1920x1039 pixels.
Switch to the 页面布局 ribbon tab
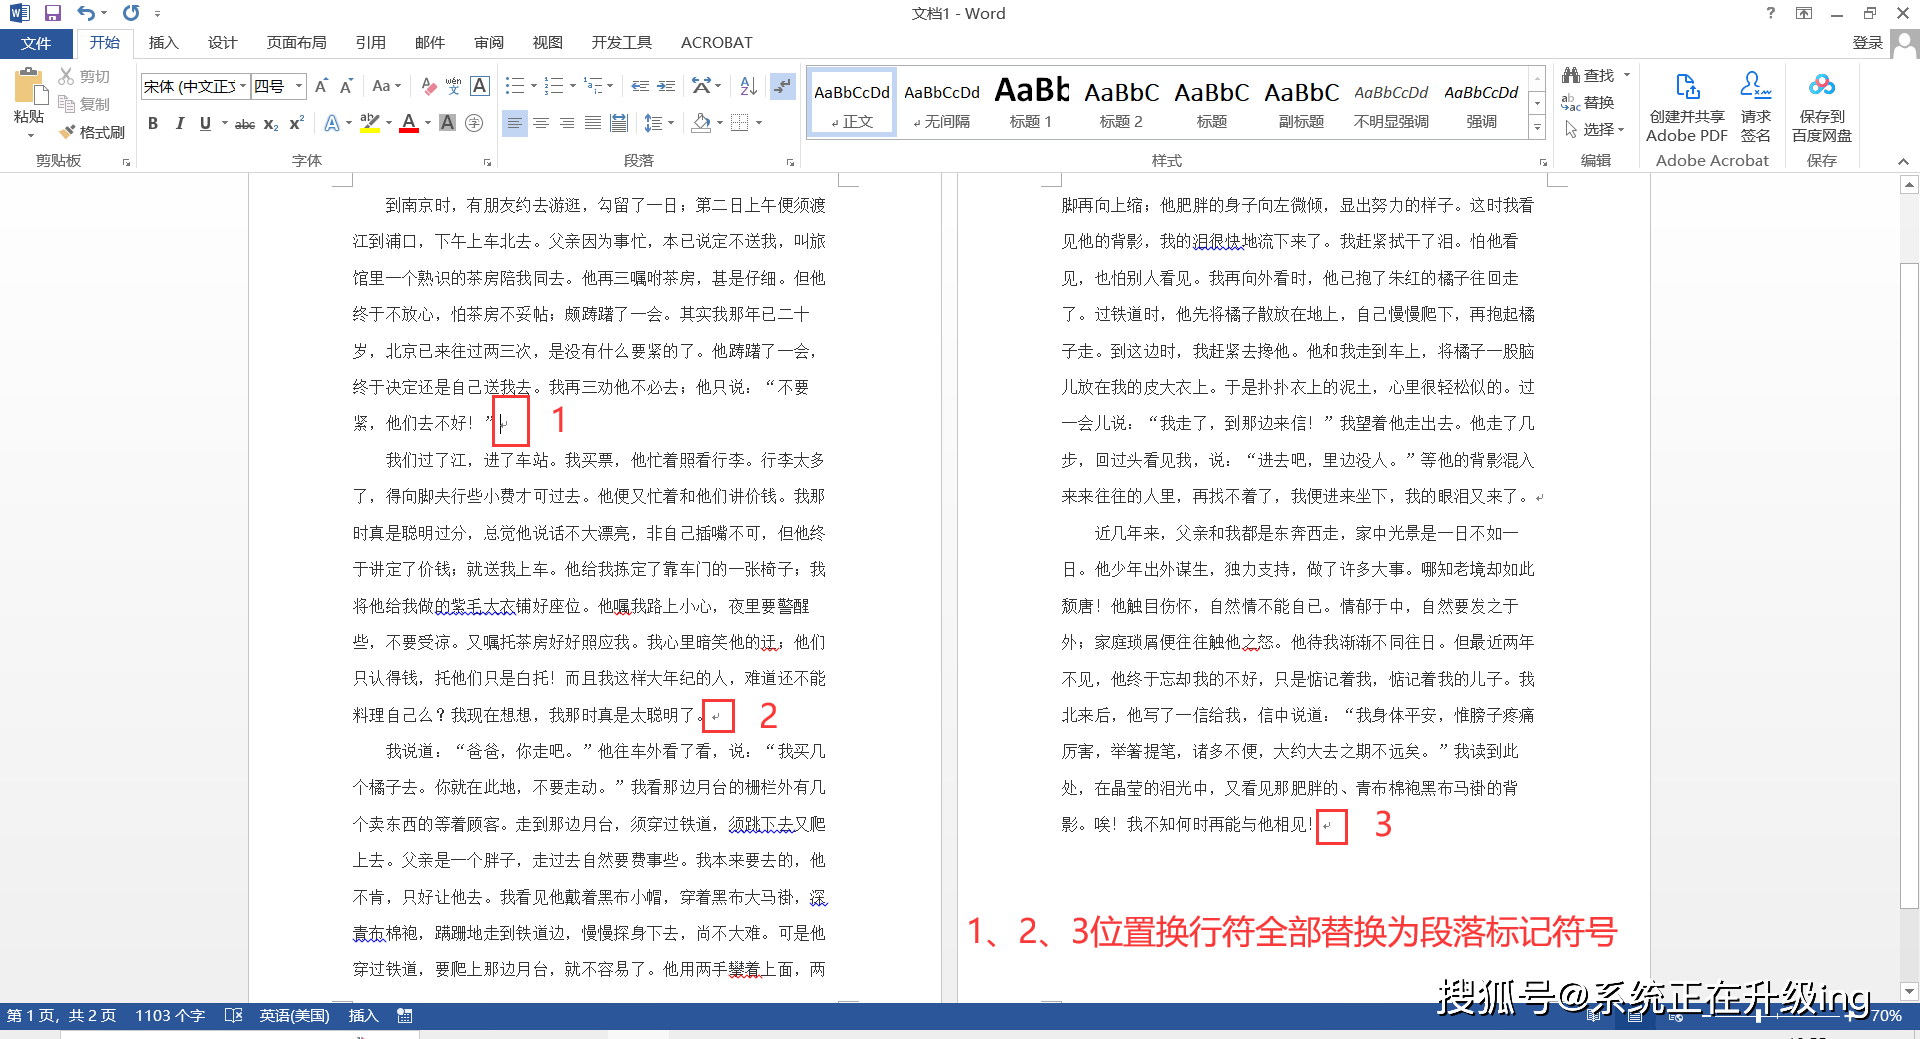coord(296,43)
